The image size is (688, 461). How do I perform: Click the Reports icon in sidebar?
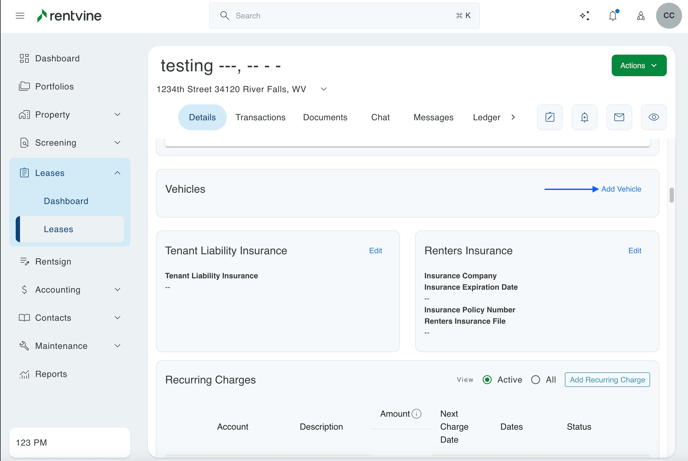[24, 374]
